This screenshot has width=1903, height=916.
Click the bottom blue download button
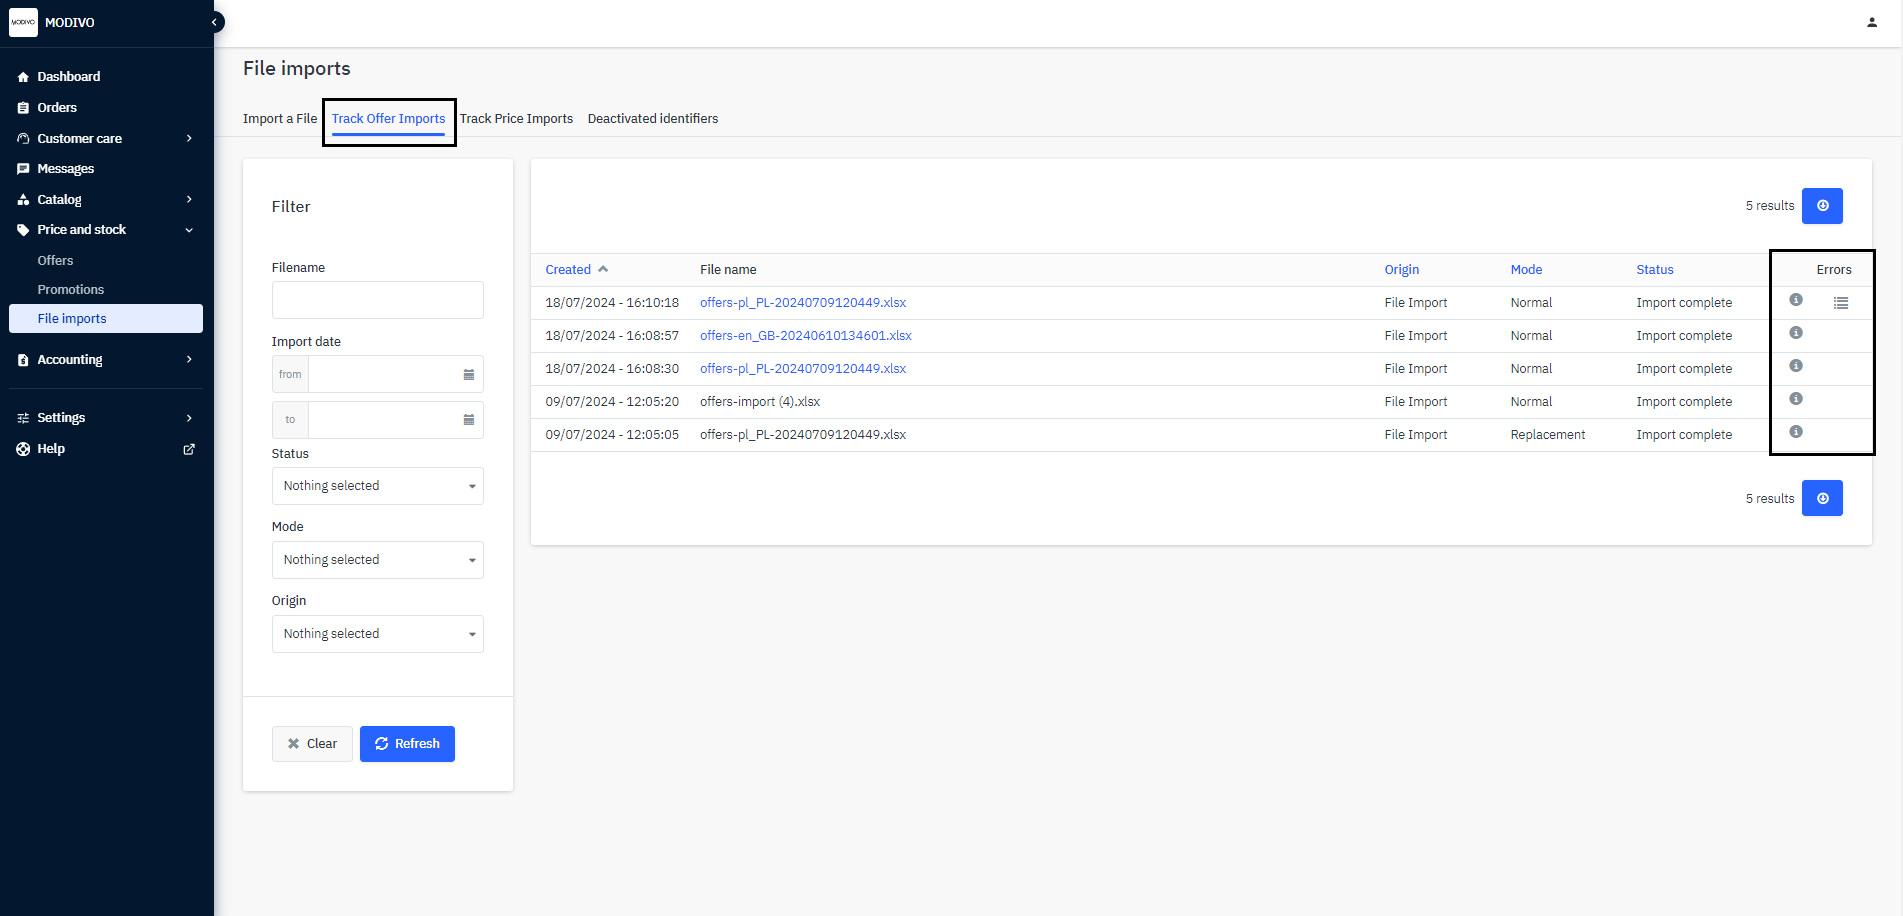point(1821,498)
